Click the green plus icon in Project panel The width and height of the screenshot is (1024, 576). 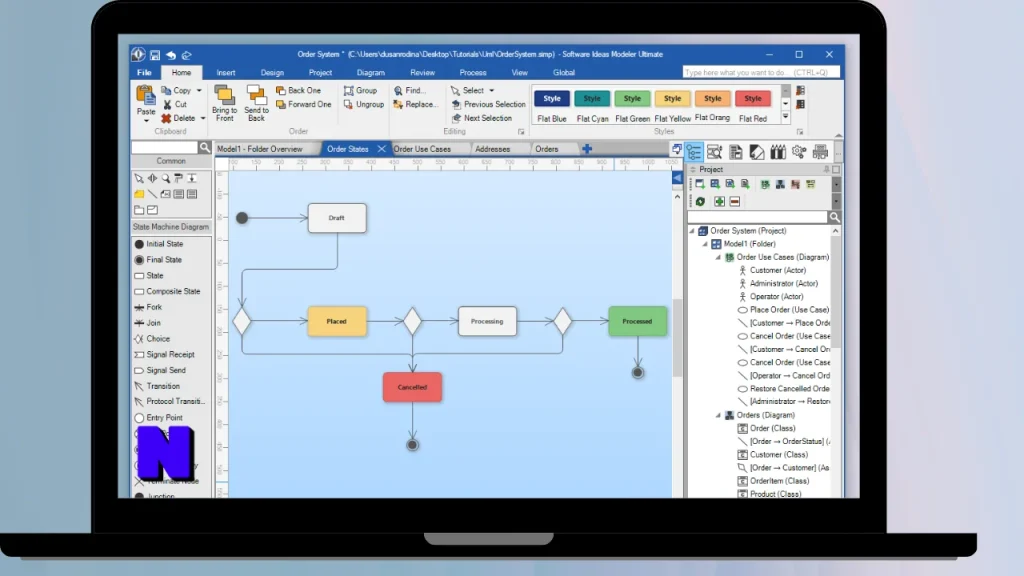click(x=719, y=202)
